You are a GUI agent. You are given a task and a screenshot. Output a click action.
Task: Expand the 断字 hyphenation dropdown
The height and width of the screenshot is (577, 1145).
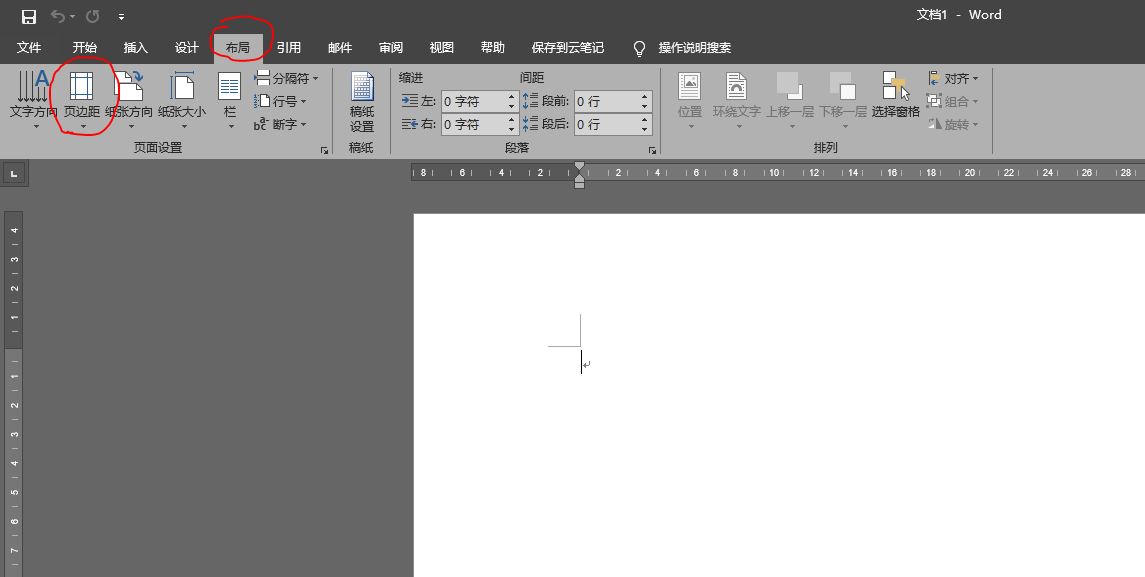click(280, 125)
